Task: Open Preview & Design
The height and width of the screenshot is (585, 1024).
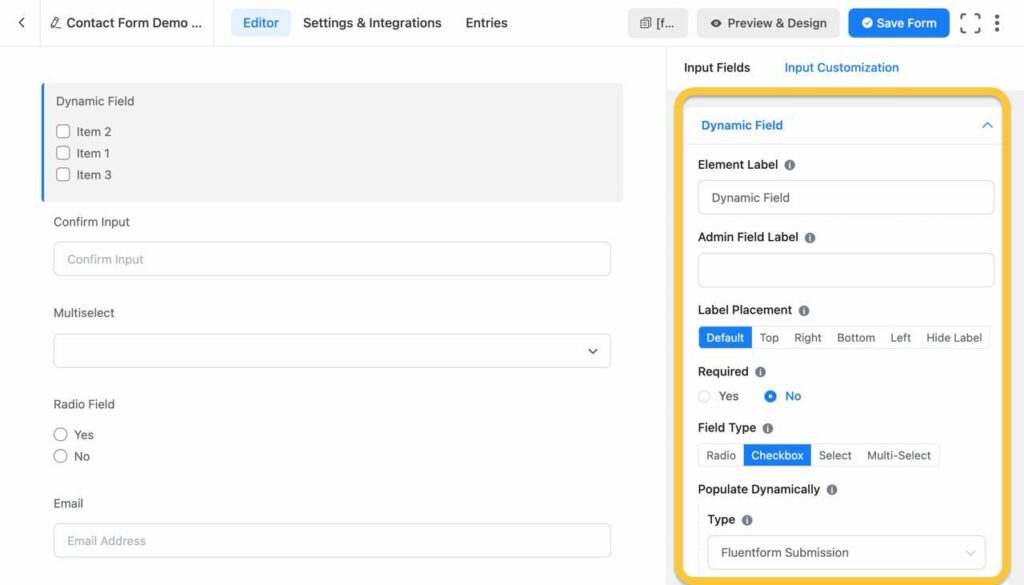Action: coord(768,23)
